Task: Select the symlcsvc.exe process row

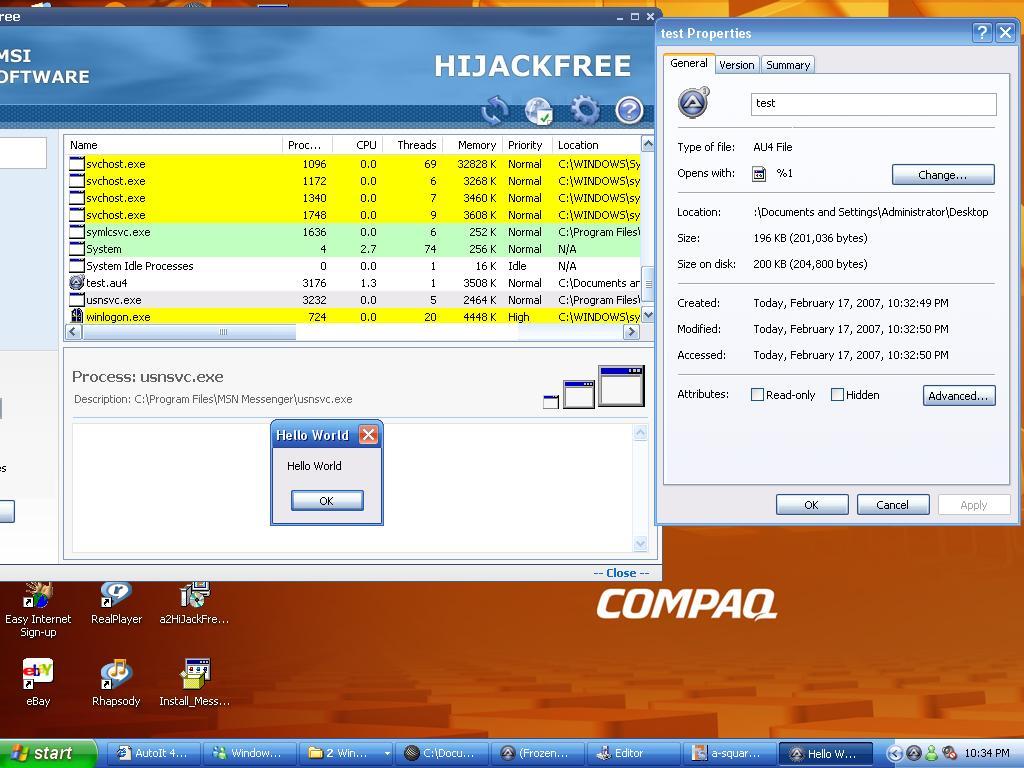Action: click(x=354, y=232)
